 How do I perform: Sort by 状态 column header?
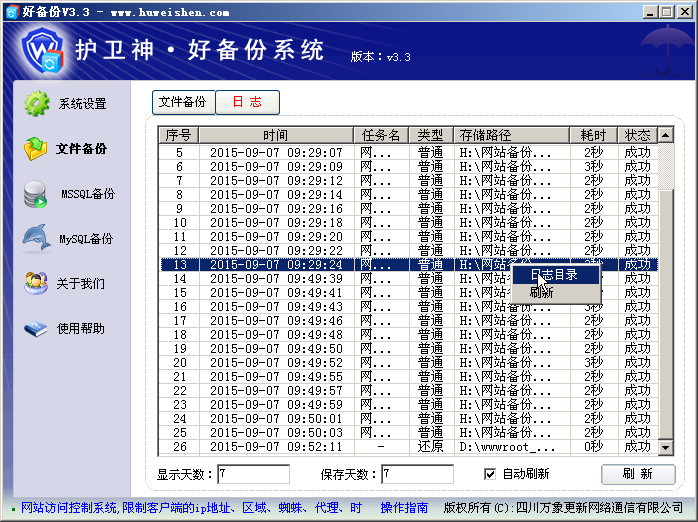click(637, 135)
